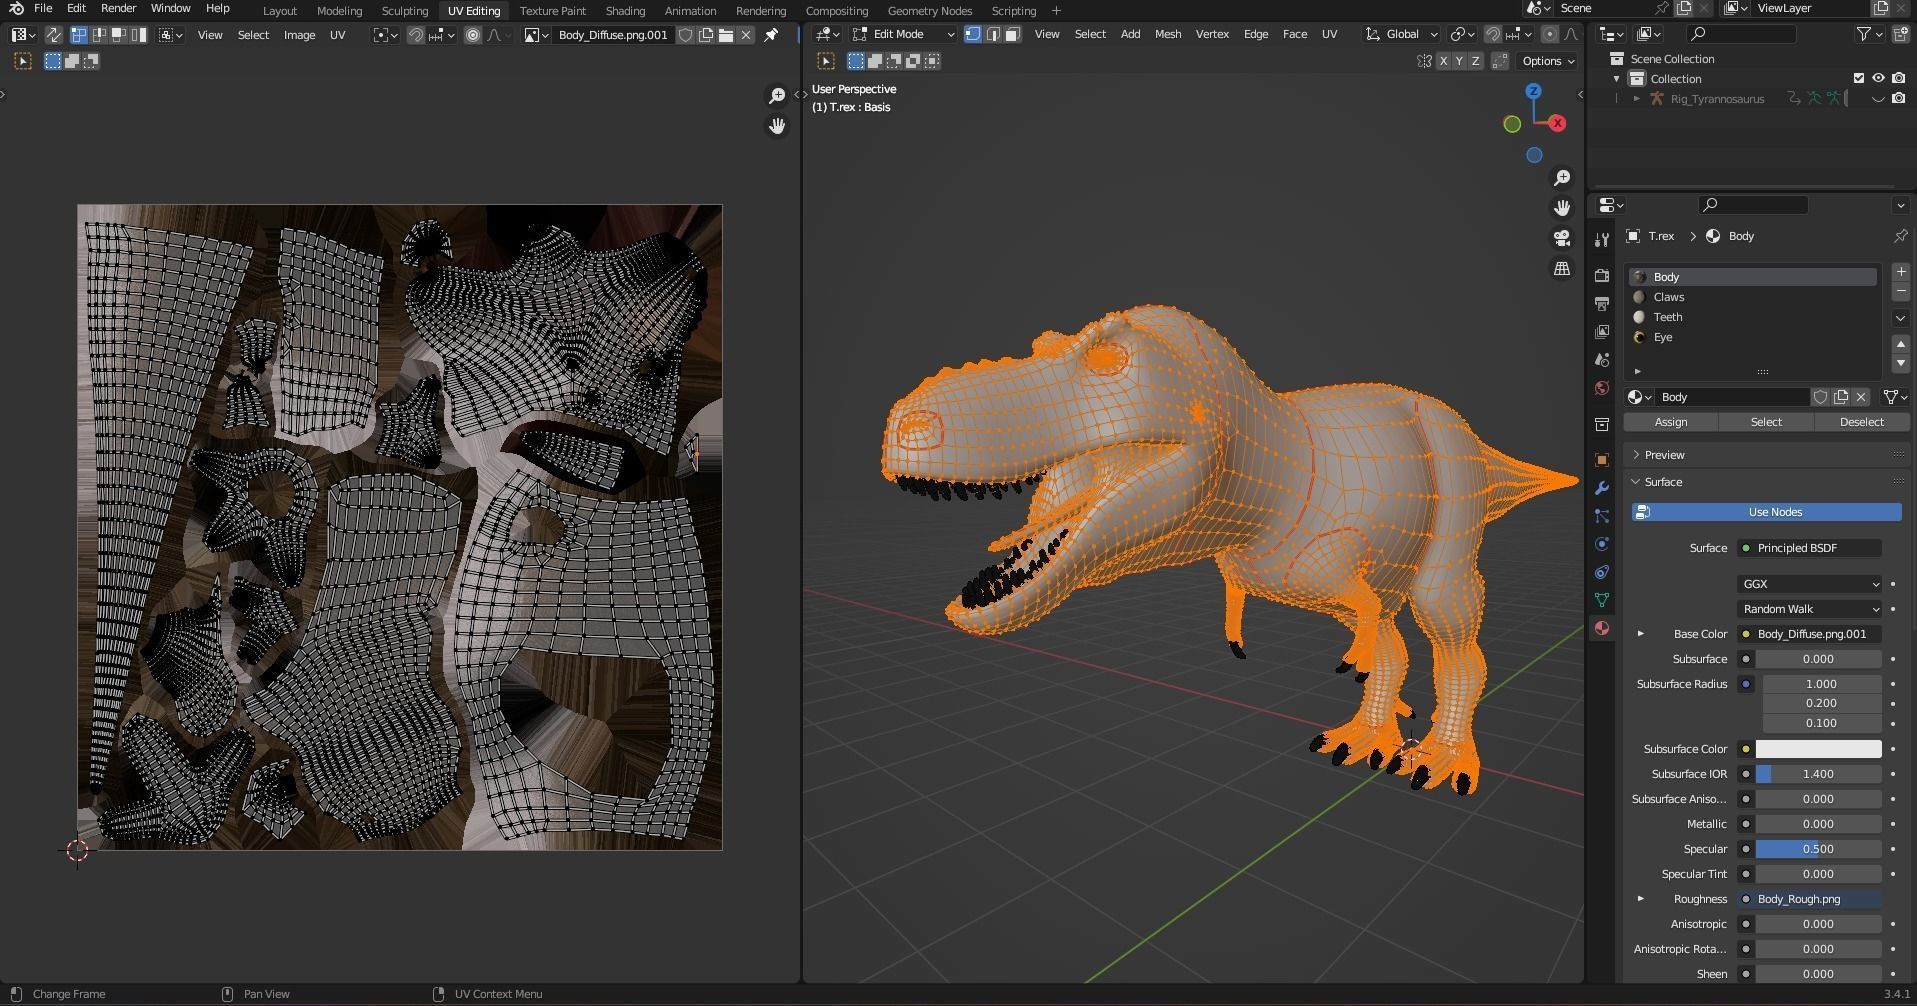Switch to the Texture Paint workspace tab

click(x=552, y=11)
